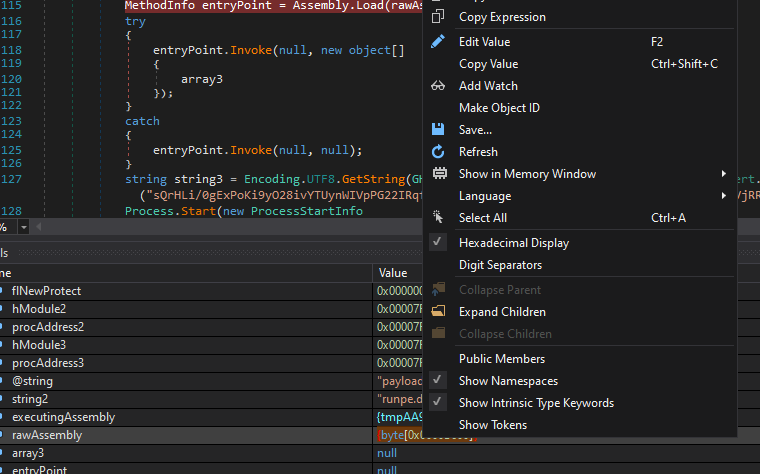Open the Show in Memory Window submenu arrow

(723, 174)
